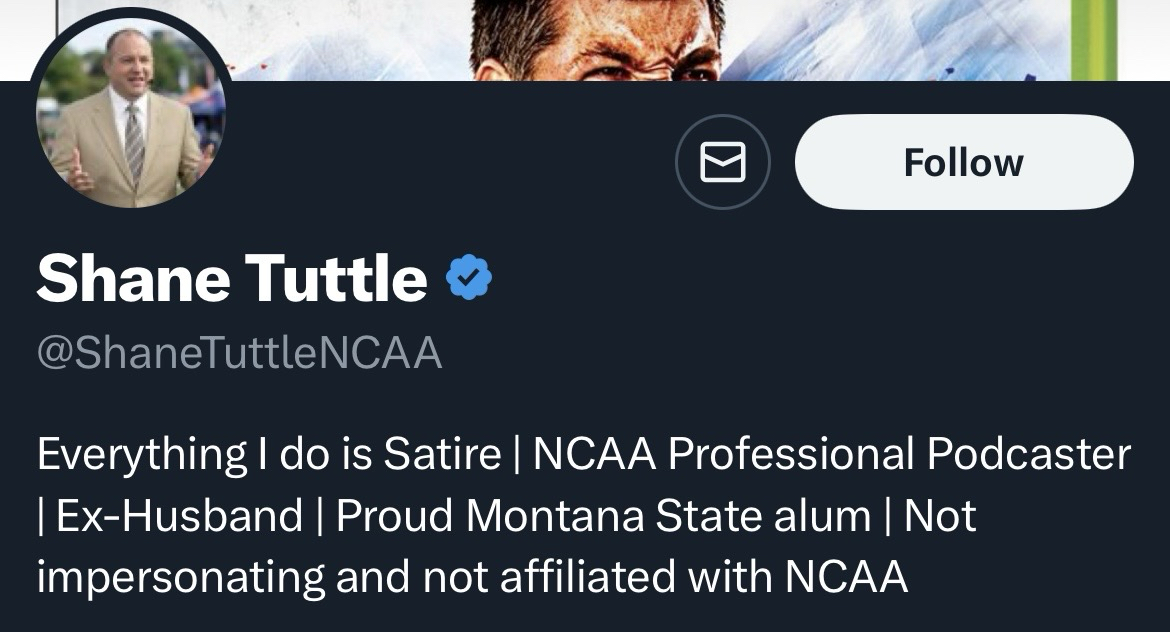
Task: Click the face in the banner image
Action: click(598, 40)
